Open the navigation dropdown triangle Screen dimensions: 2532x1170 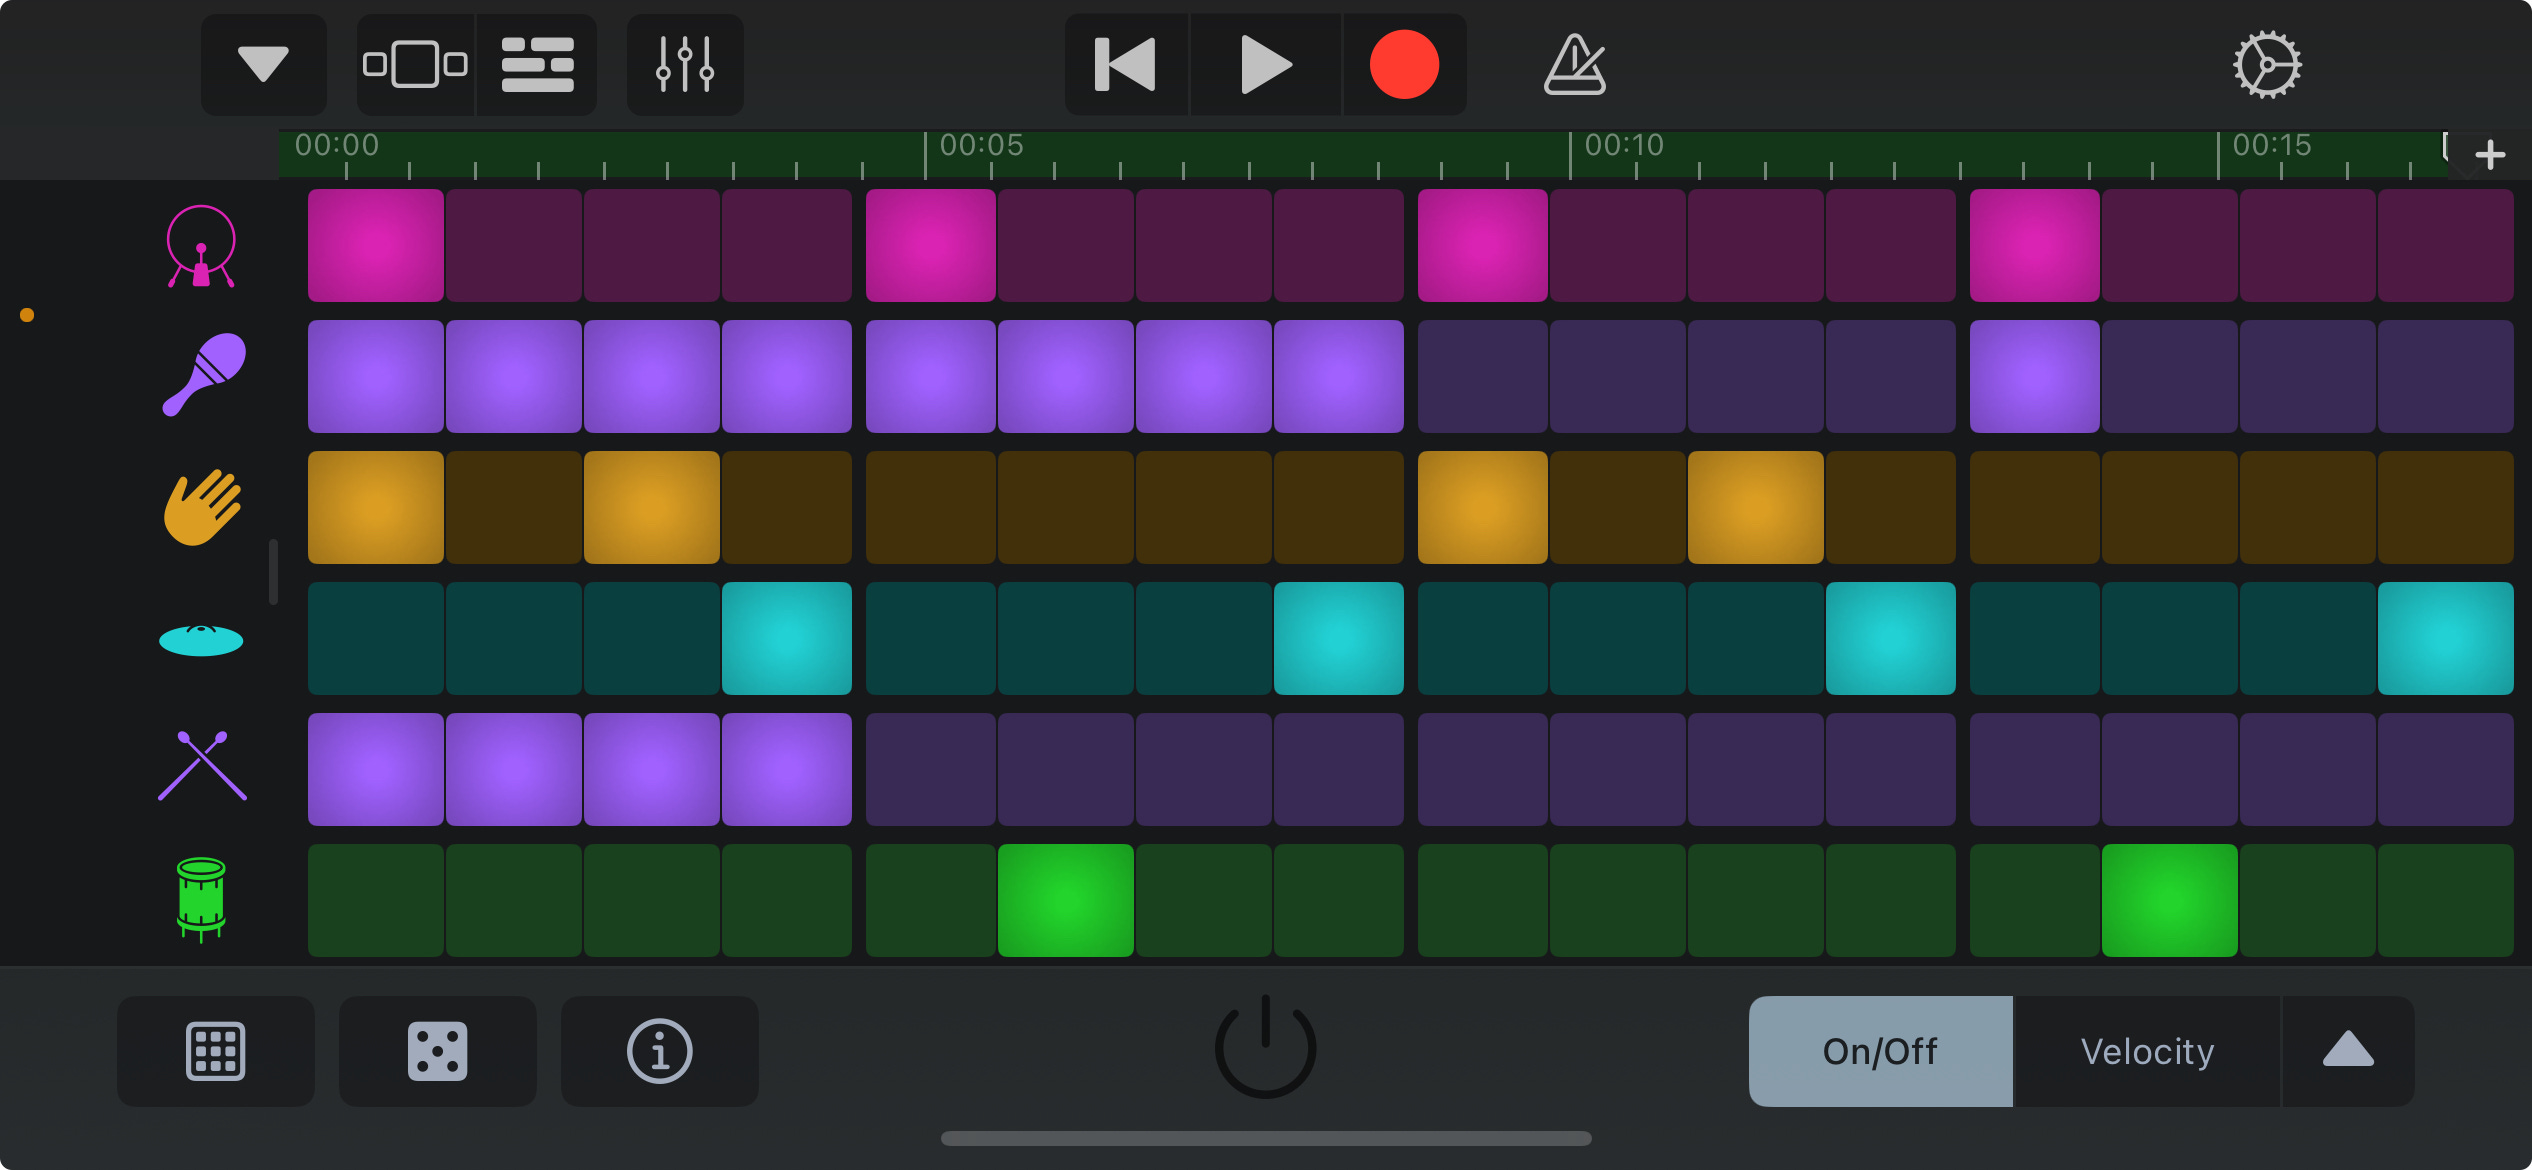pos(263,66)
